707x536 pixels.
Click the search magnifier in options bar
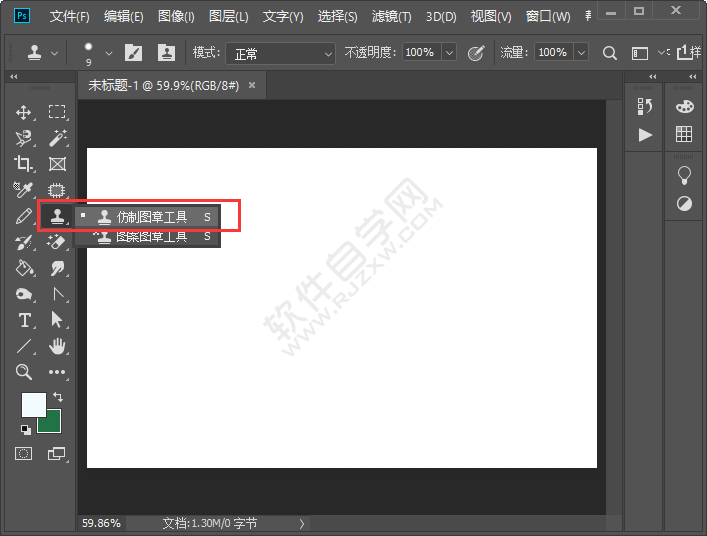610,53
